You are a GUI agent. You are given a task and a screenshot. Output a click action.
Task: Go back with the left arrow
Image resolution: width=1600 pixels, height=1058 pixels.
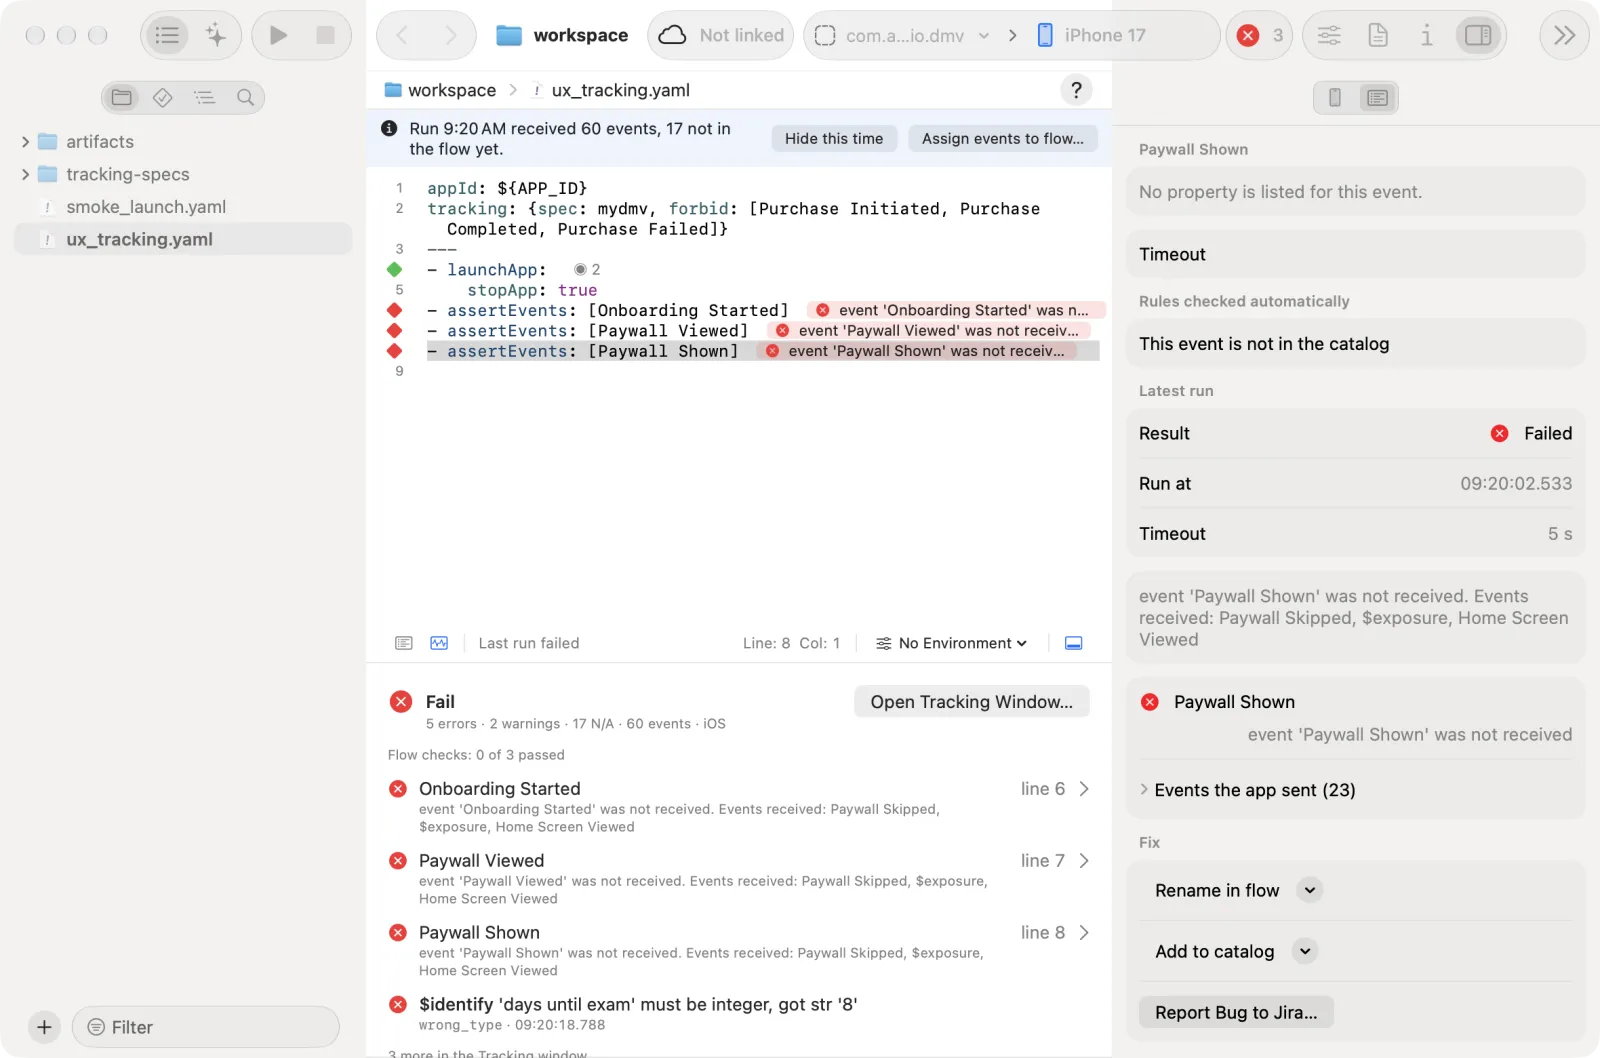click(x=402, y=36)
